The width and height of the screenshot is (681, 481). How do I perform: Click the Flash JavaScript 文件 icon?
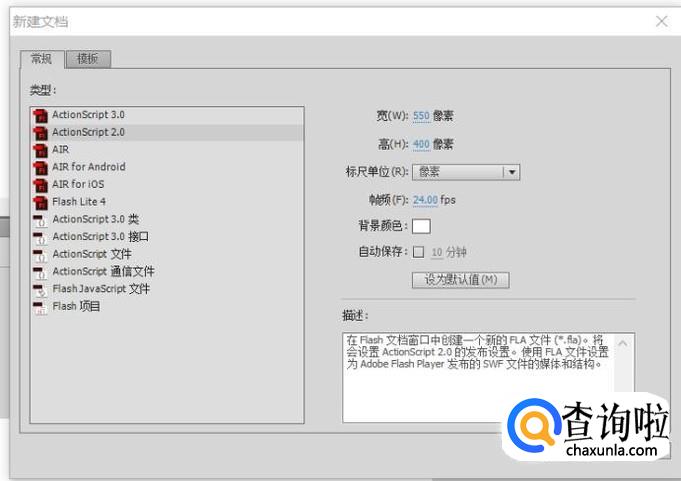[x=40, y=290]
